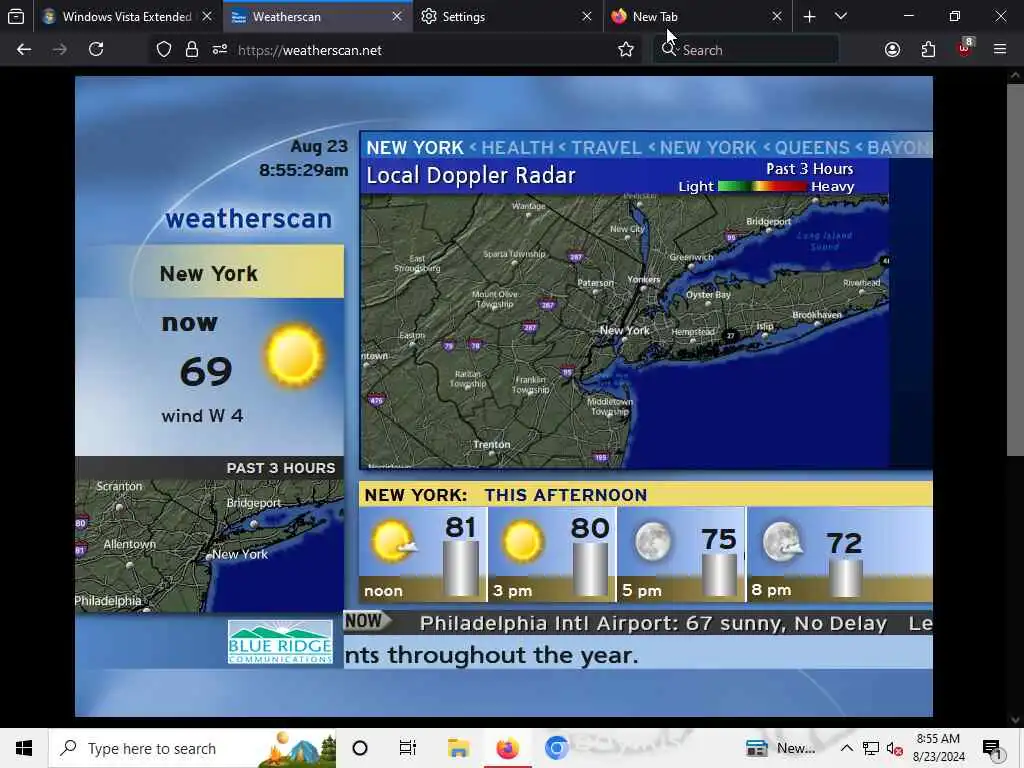Close the New Tab tab

[x=776, y=16]
